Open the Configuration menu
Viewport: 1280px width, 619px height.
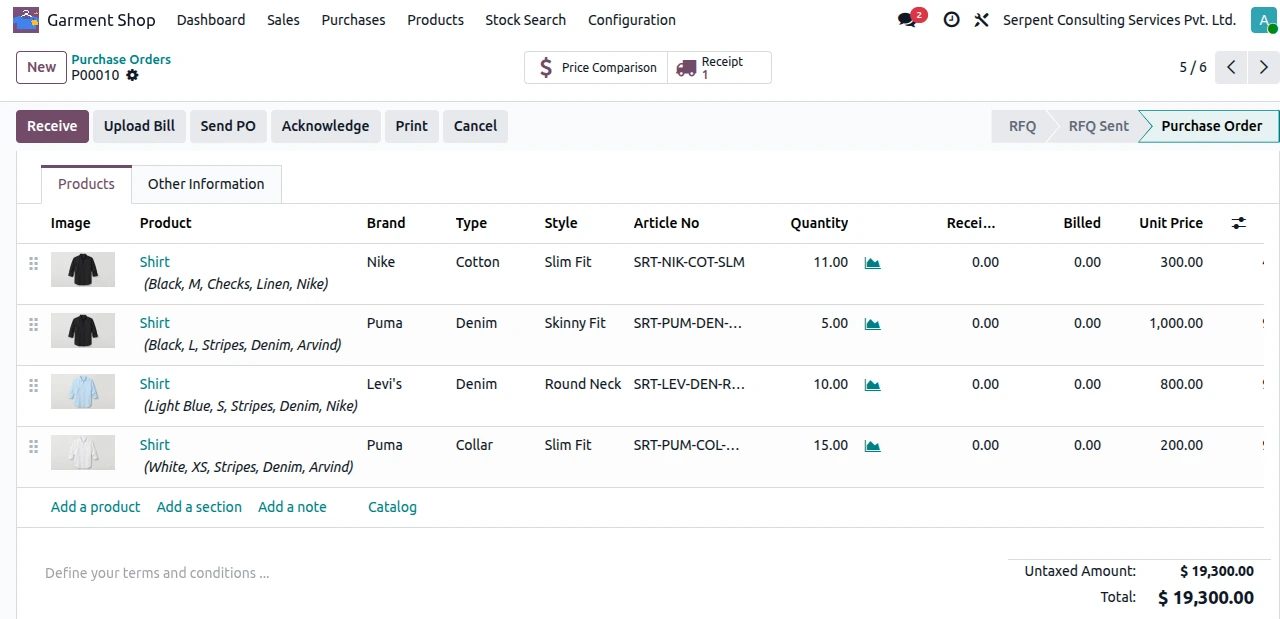pos(632,20)
